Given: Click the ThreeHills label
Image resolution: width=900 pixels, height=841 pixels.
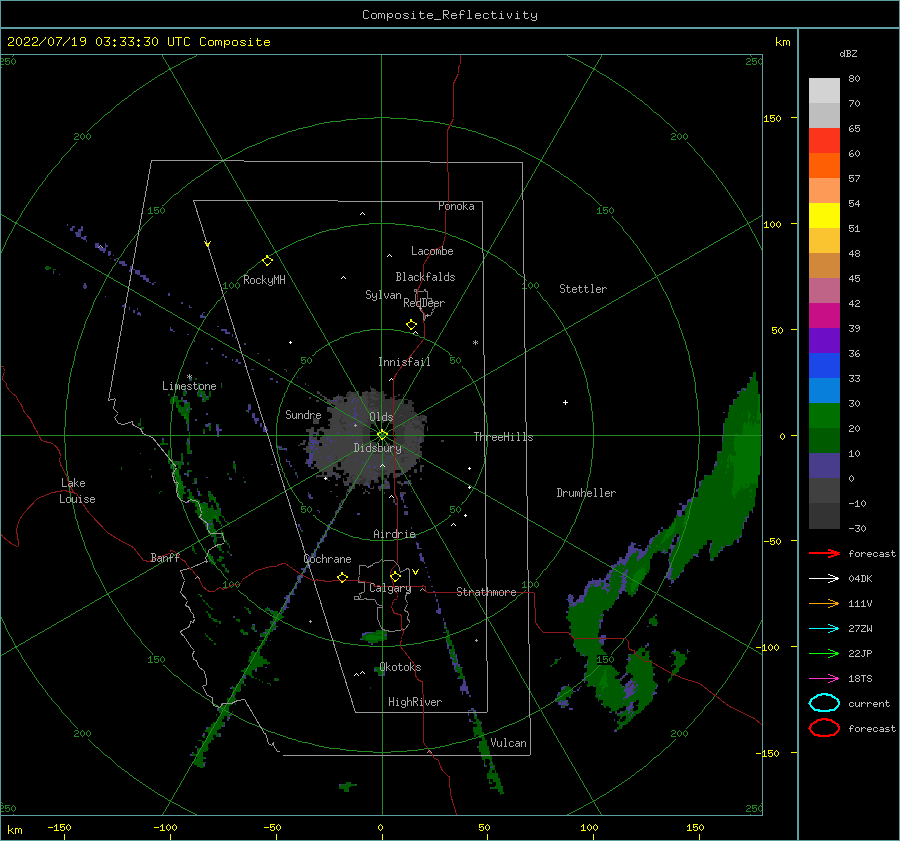Looking at the screenshot, I should [503, 437].
